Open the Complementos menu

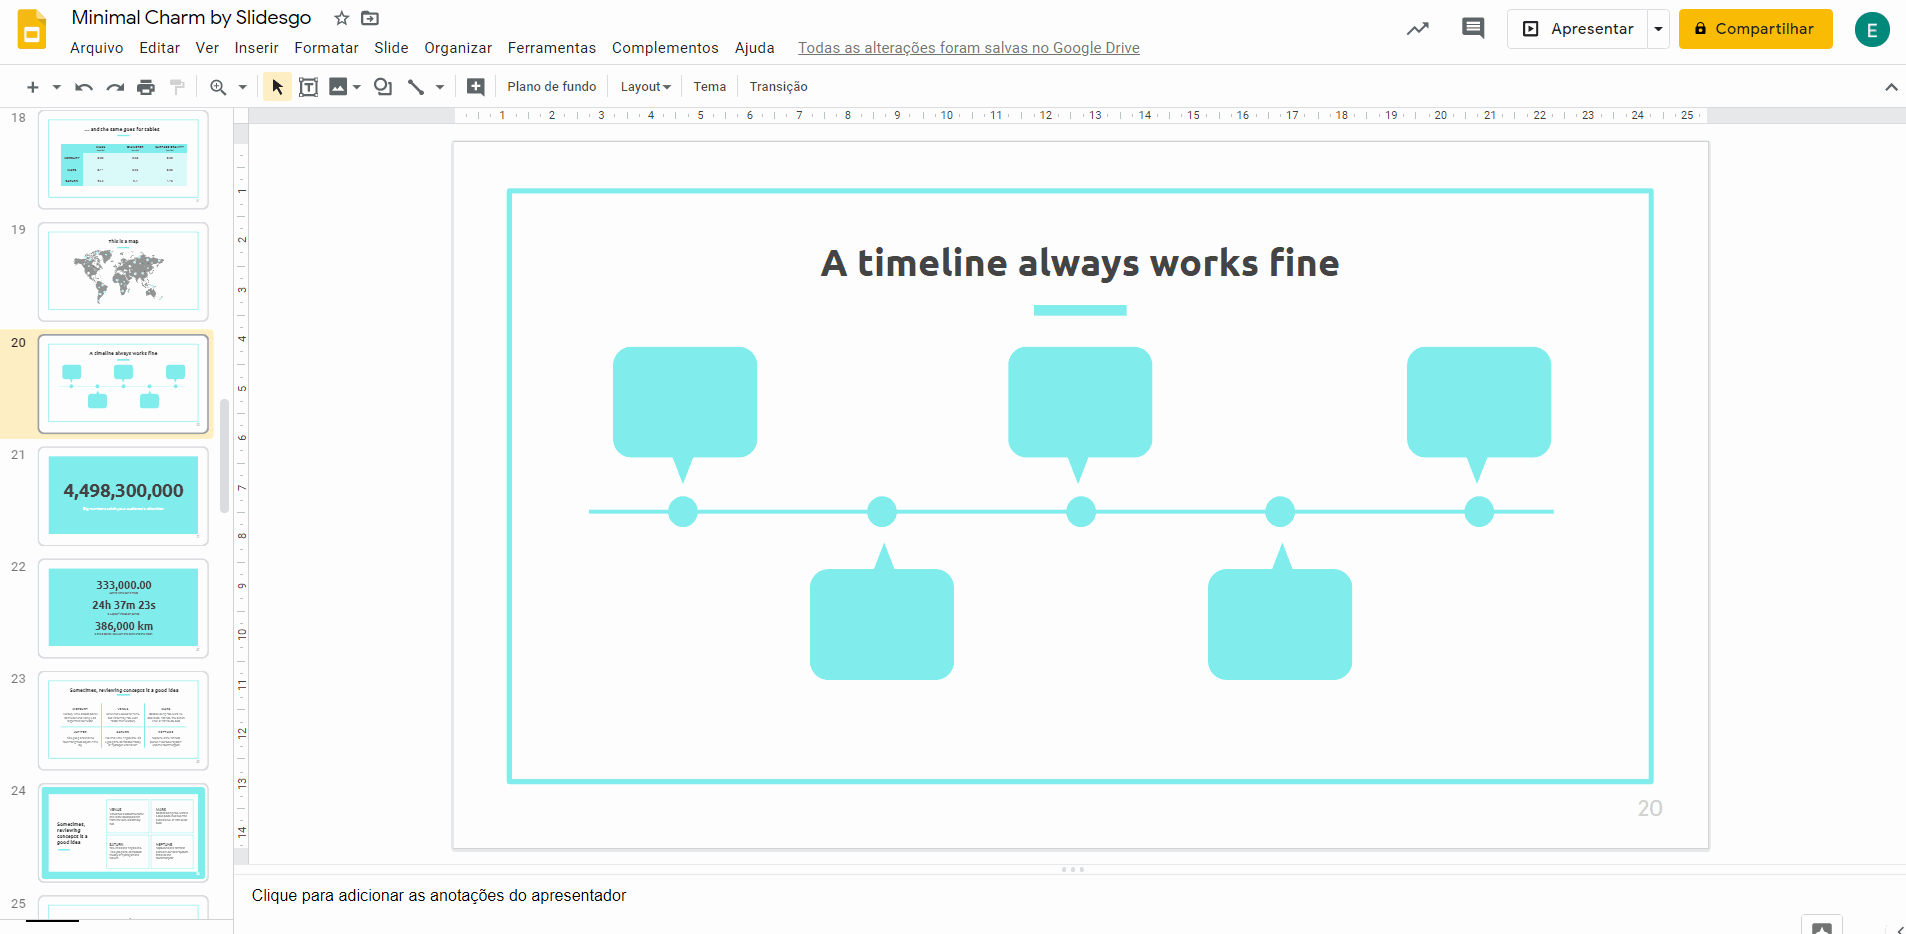point(665,48)
